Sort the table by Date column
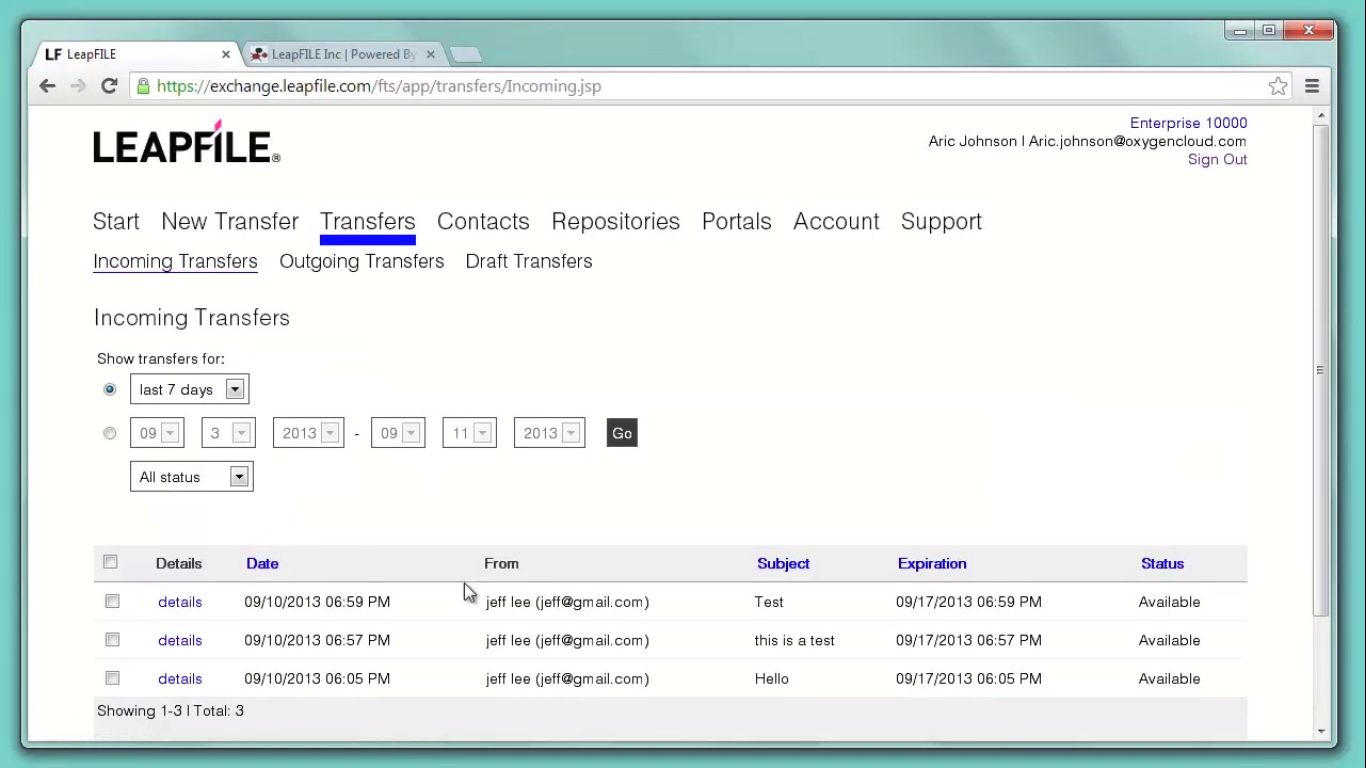This screenshot has width=1366, height=768. point(262,564)
